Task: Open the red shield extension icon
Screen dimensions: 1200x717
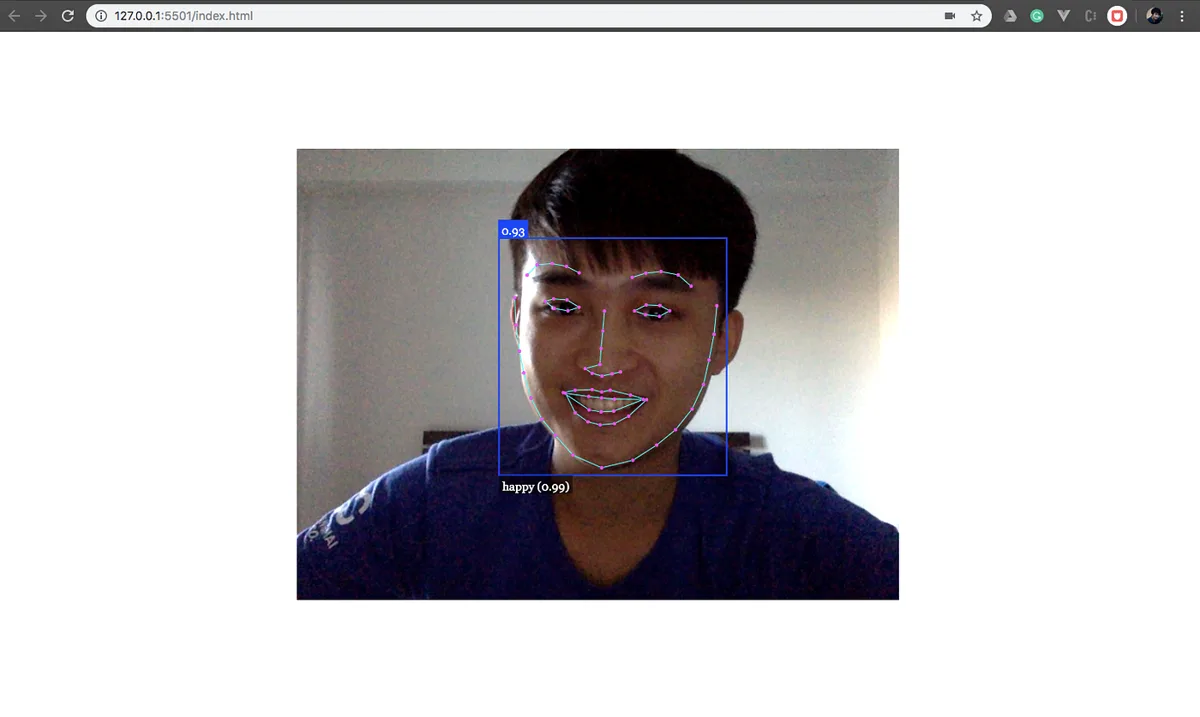Action: 1117,16
